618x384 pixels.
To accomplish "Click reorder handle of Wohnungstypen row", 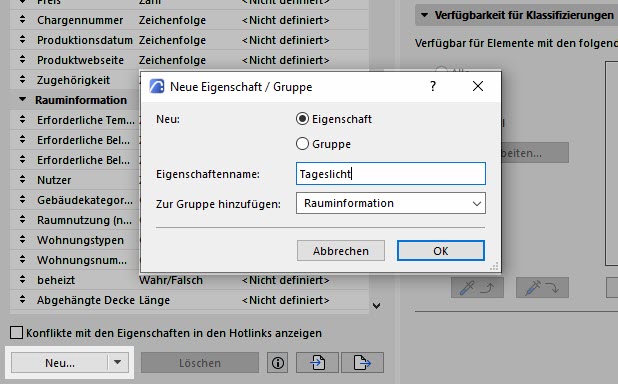I will click(x=22, y=239).
